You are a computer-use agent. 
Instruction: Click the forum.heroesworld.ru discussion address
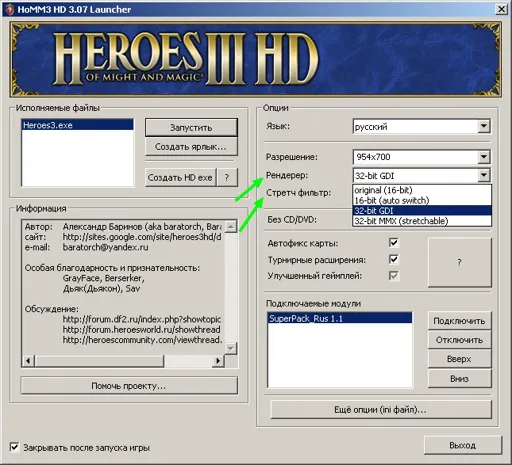tap(142, 330)
